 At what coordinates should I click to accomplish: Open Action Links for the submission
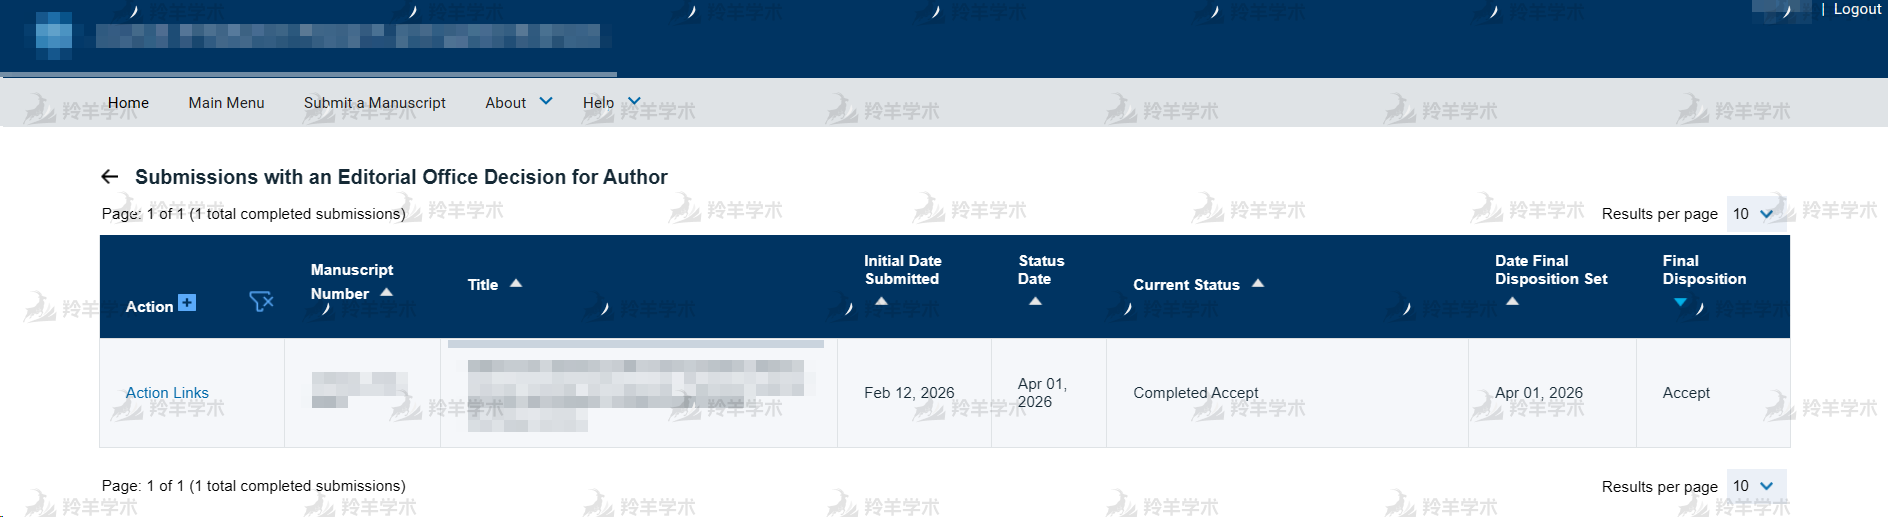pos(167,393)
